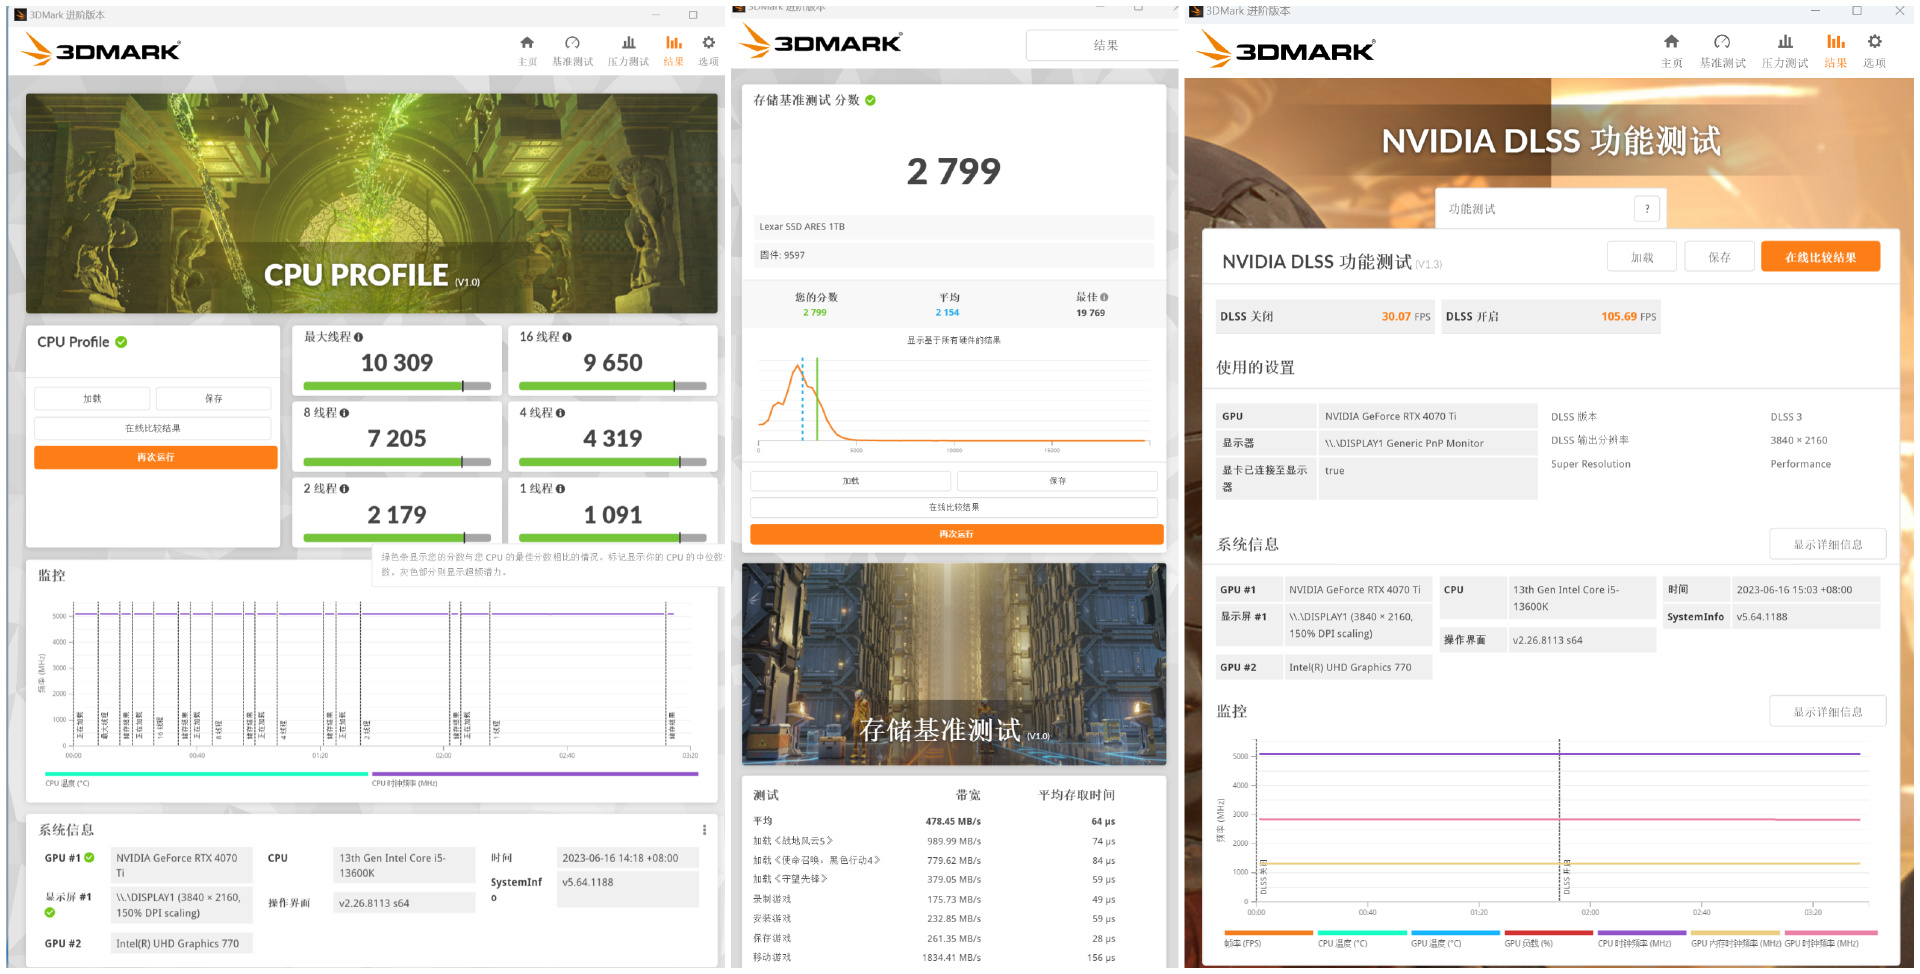Show info for 4 线程 score
Viewport: 1920px width, 974px height.
coord(560,413)
